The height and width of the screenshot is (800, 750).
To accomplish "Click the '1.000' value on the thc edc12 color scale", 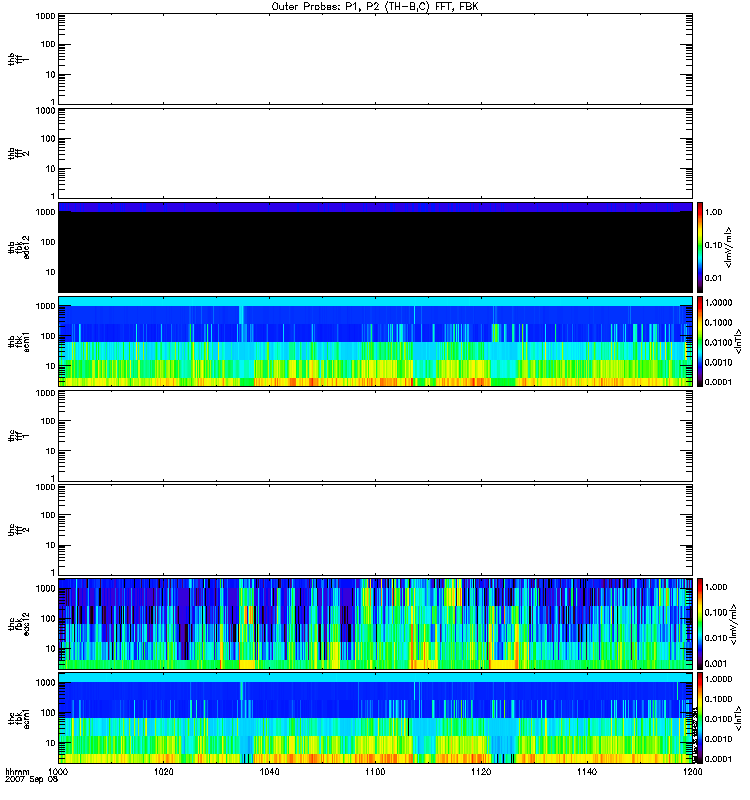I will pos(716,587).
